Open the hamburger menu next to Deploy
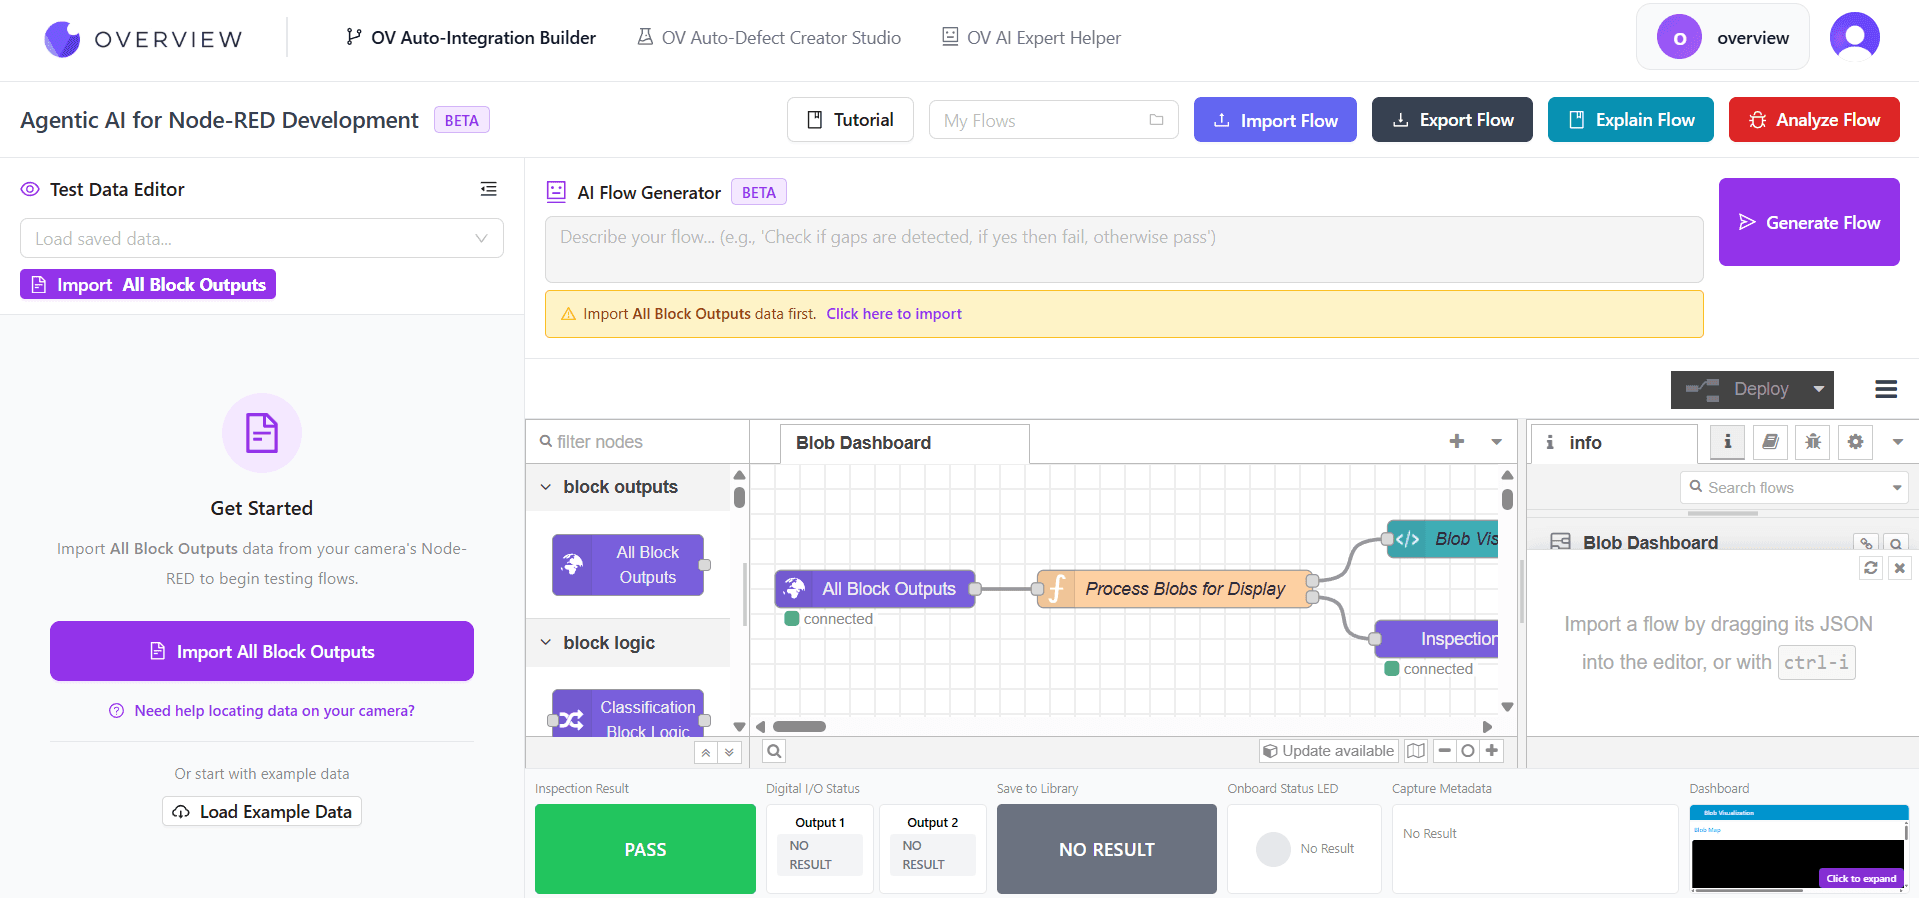1919x898 pixels. (x=1886, y=389)
